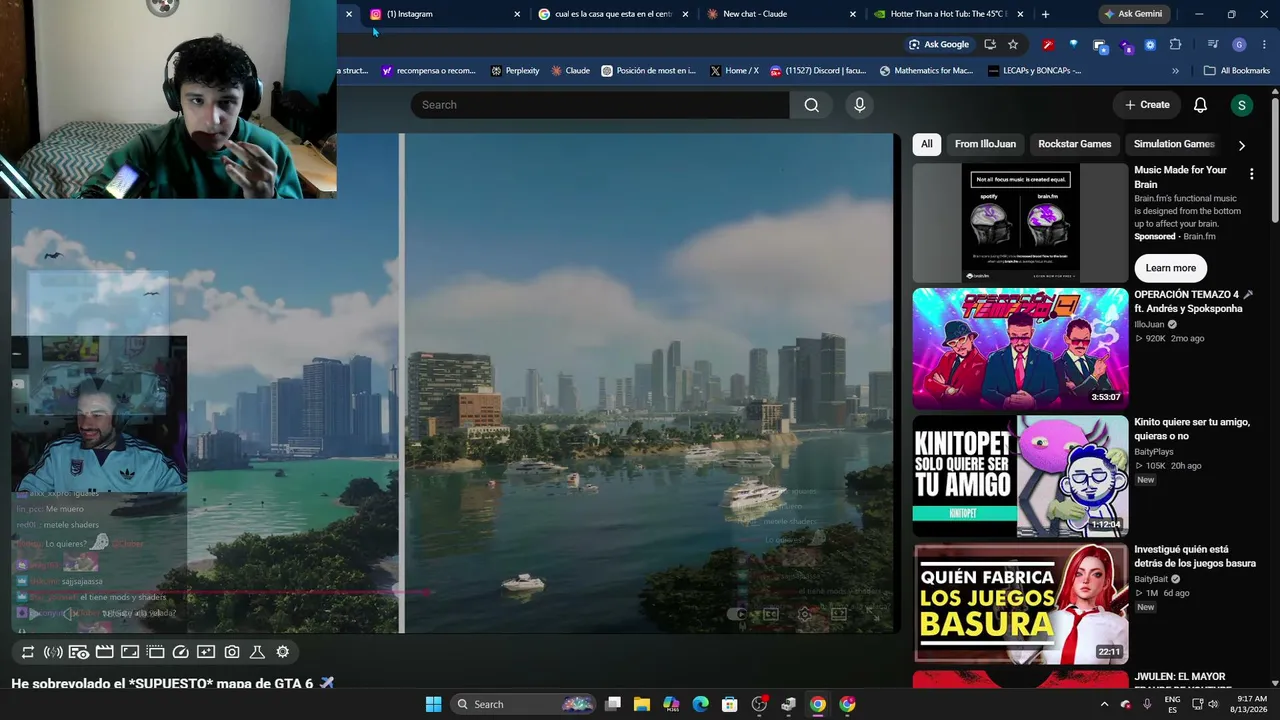Toggle autoplay switch in the video player
1280x720 pixels.
pyautogui.click(x=739, y=614)
